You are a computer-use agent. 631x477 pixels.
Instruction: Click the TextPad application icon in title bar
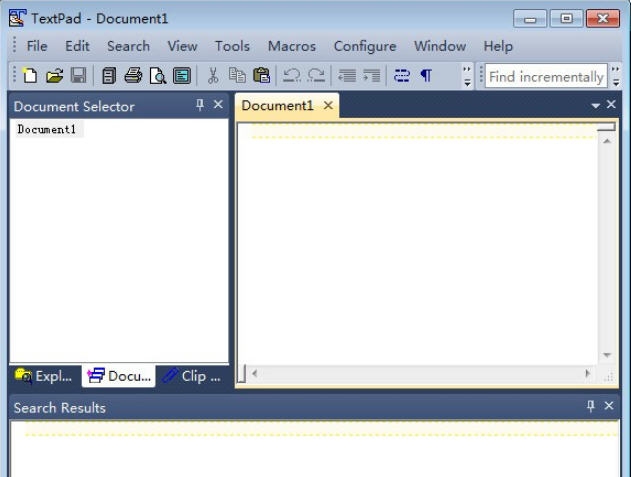click(17, 18)
